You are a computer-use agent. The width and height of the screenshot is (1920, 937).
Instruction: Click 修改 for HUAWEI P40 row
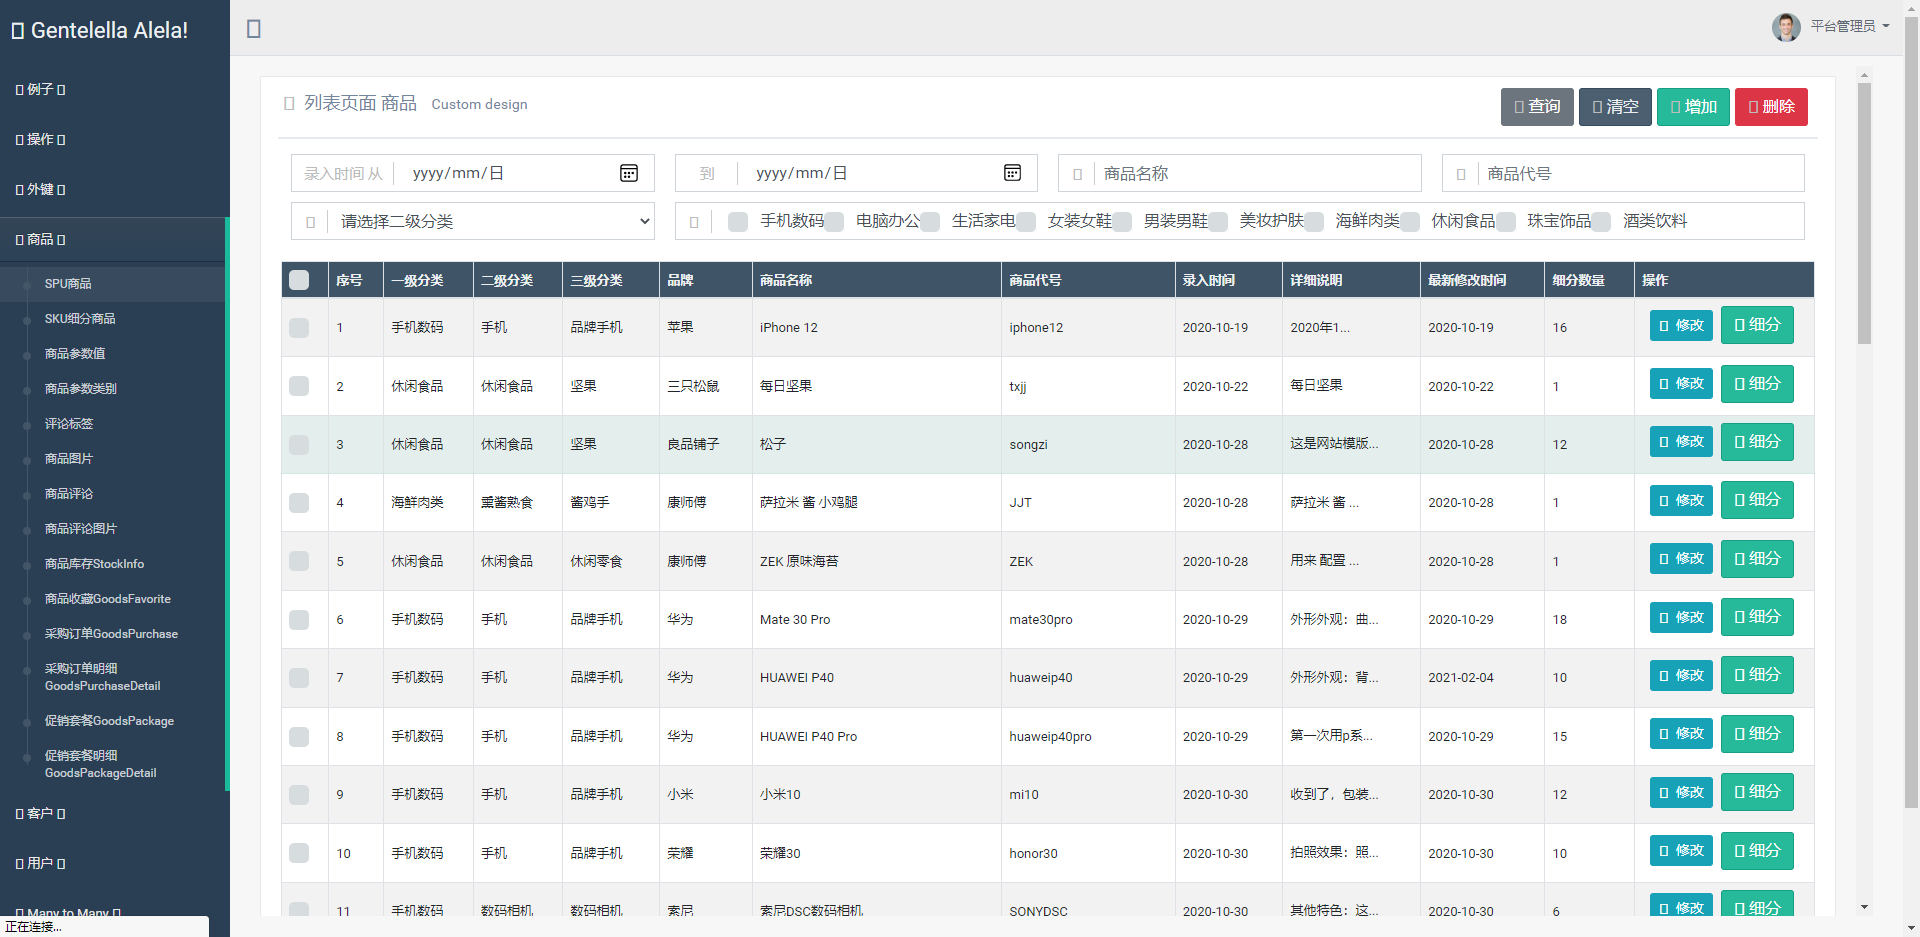(1681, 675)
